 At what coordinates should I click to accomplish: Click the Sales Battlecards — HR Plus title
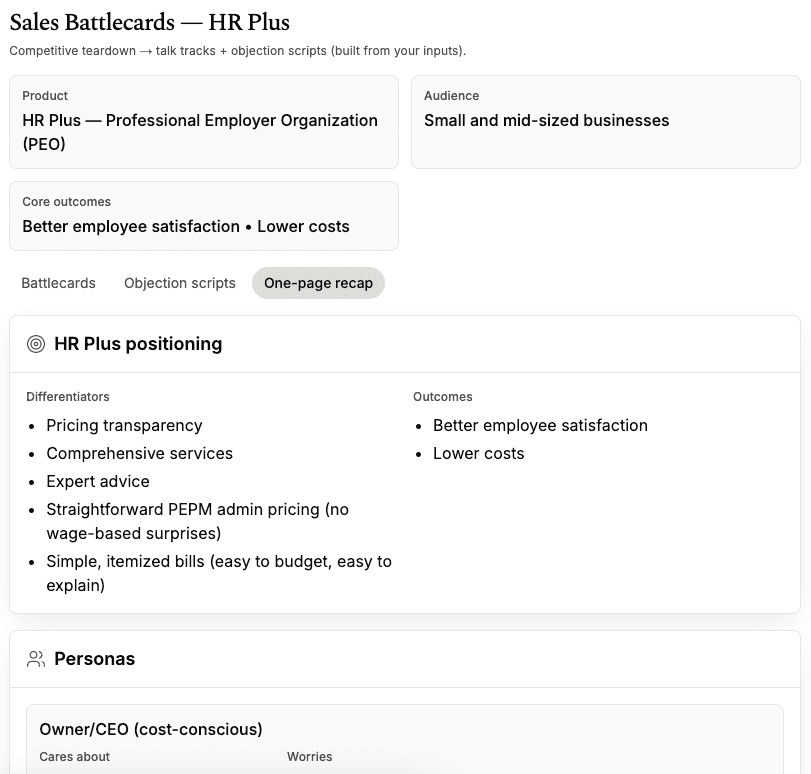pos(150,21)
